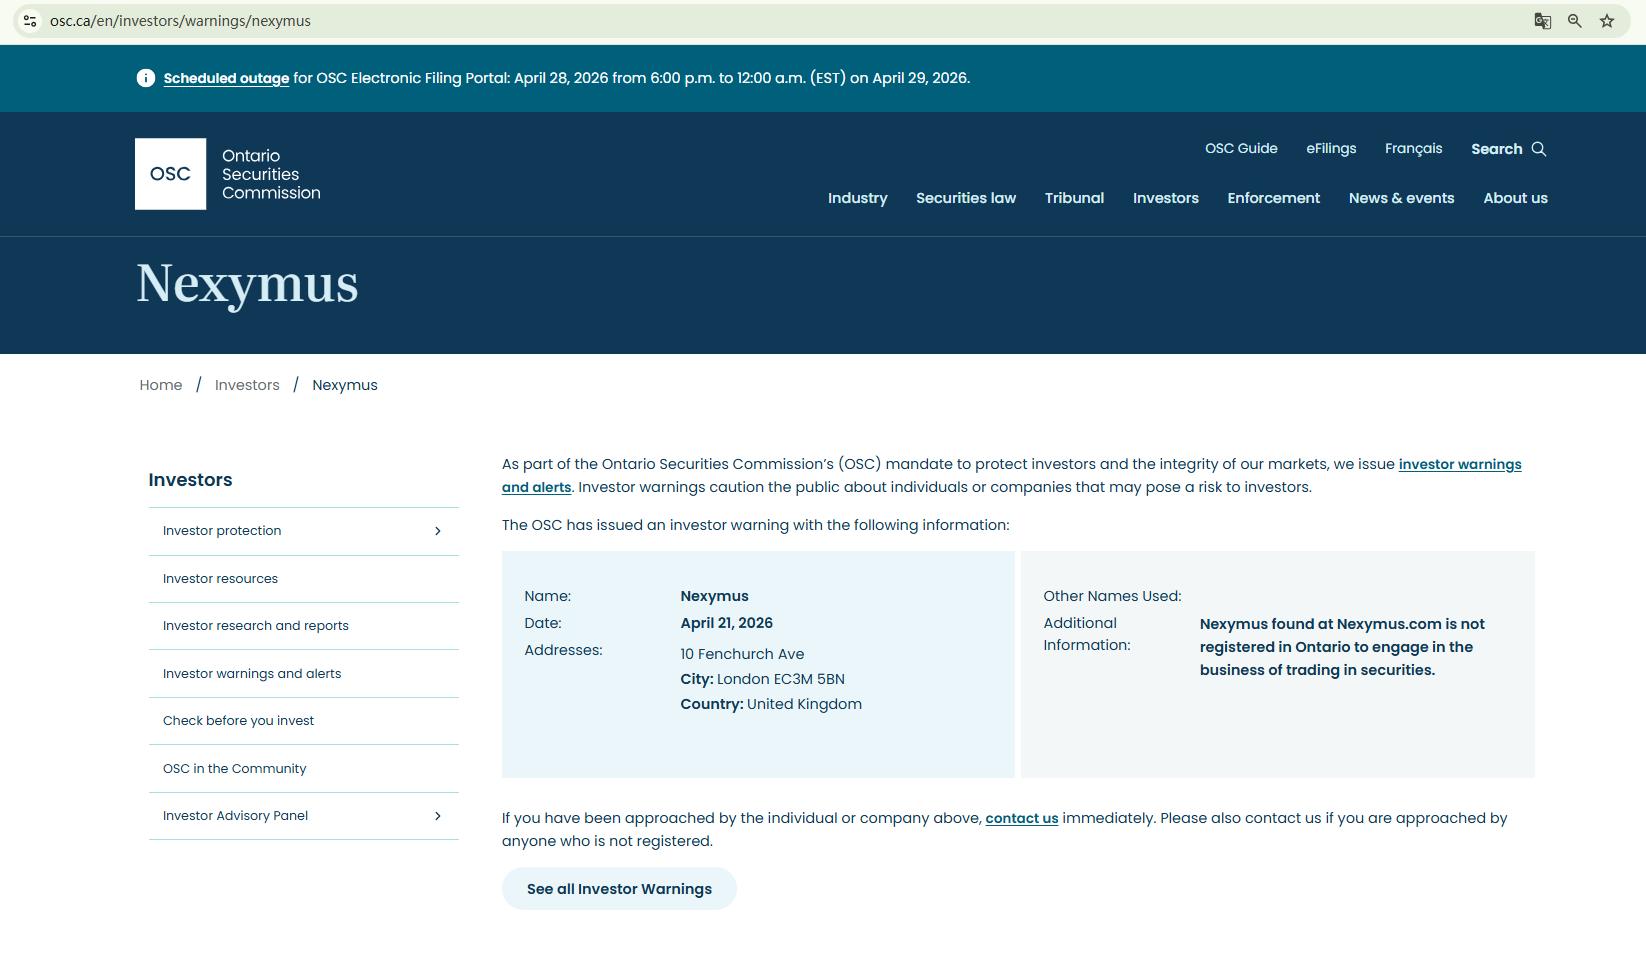Click the Home breadcrumb link

(x=161, y=385)
